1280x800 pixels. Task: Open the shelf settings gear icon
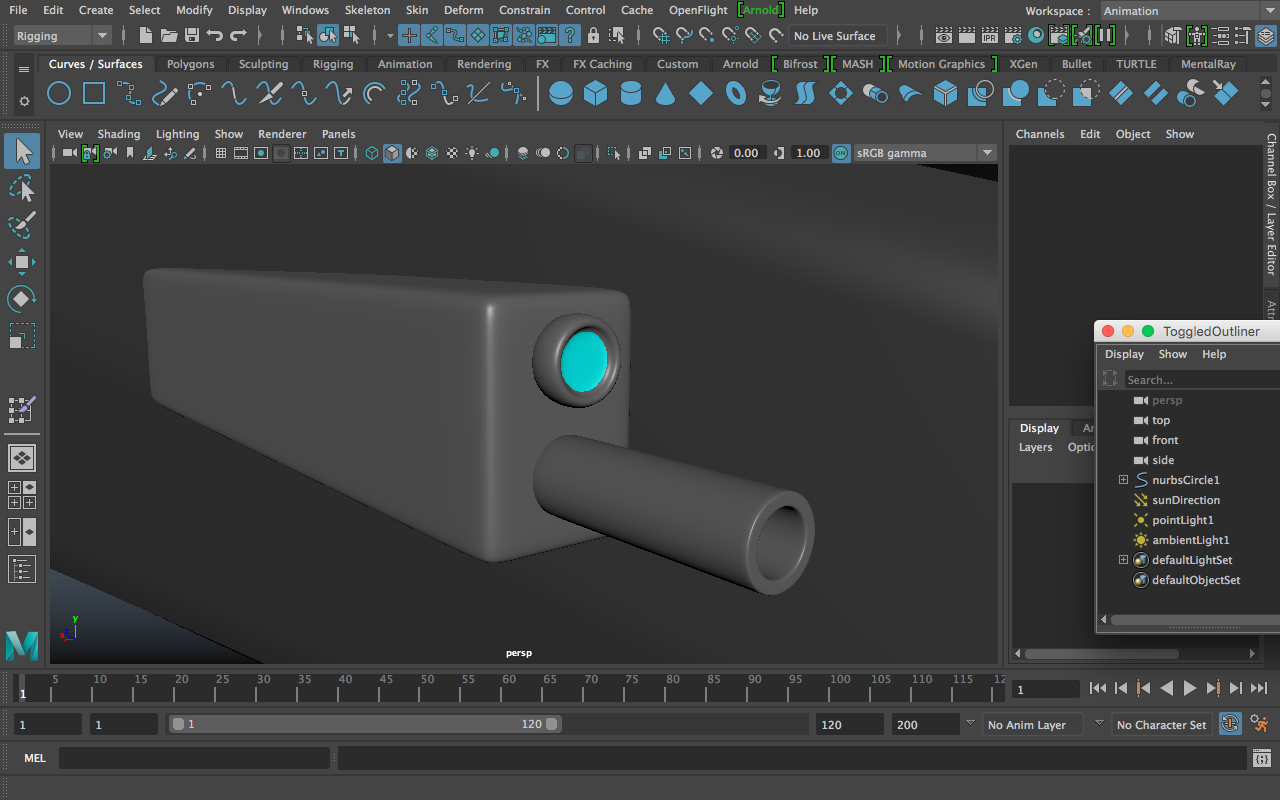tap(24, 102)
